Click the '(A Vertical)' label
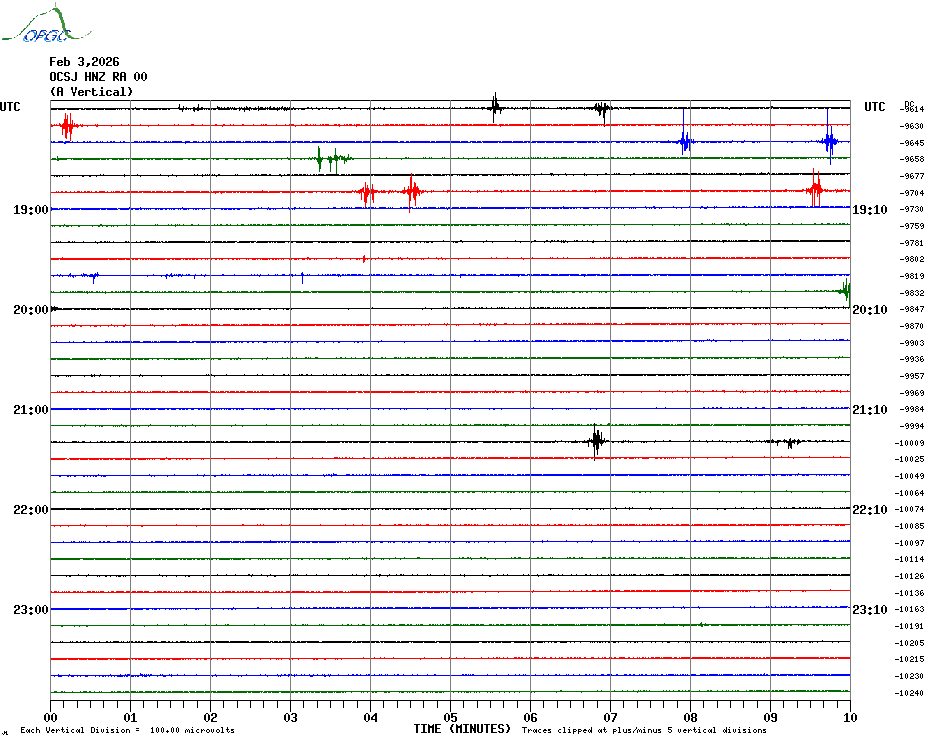This screenshot has width=930, height=744. [x=91, y=91]
